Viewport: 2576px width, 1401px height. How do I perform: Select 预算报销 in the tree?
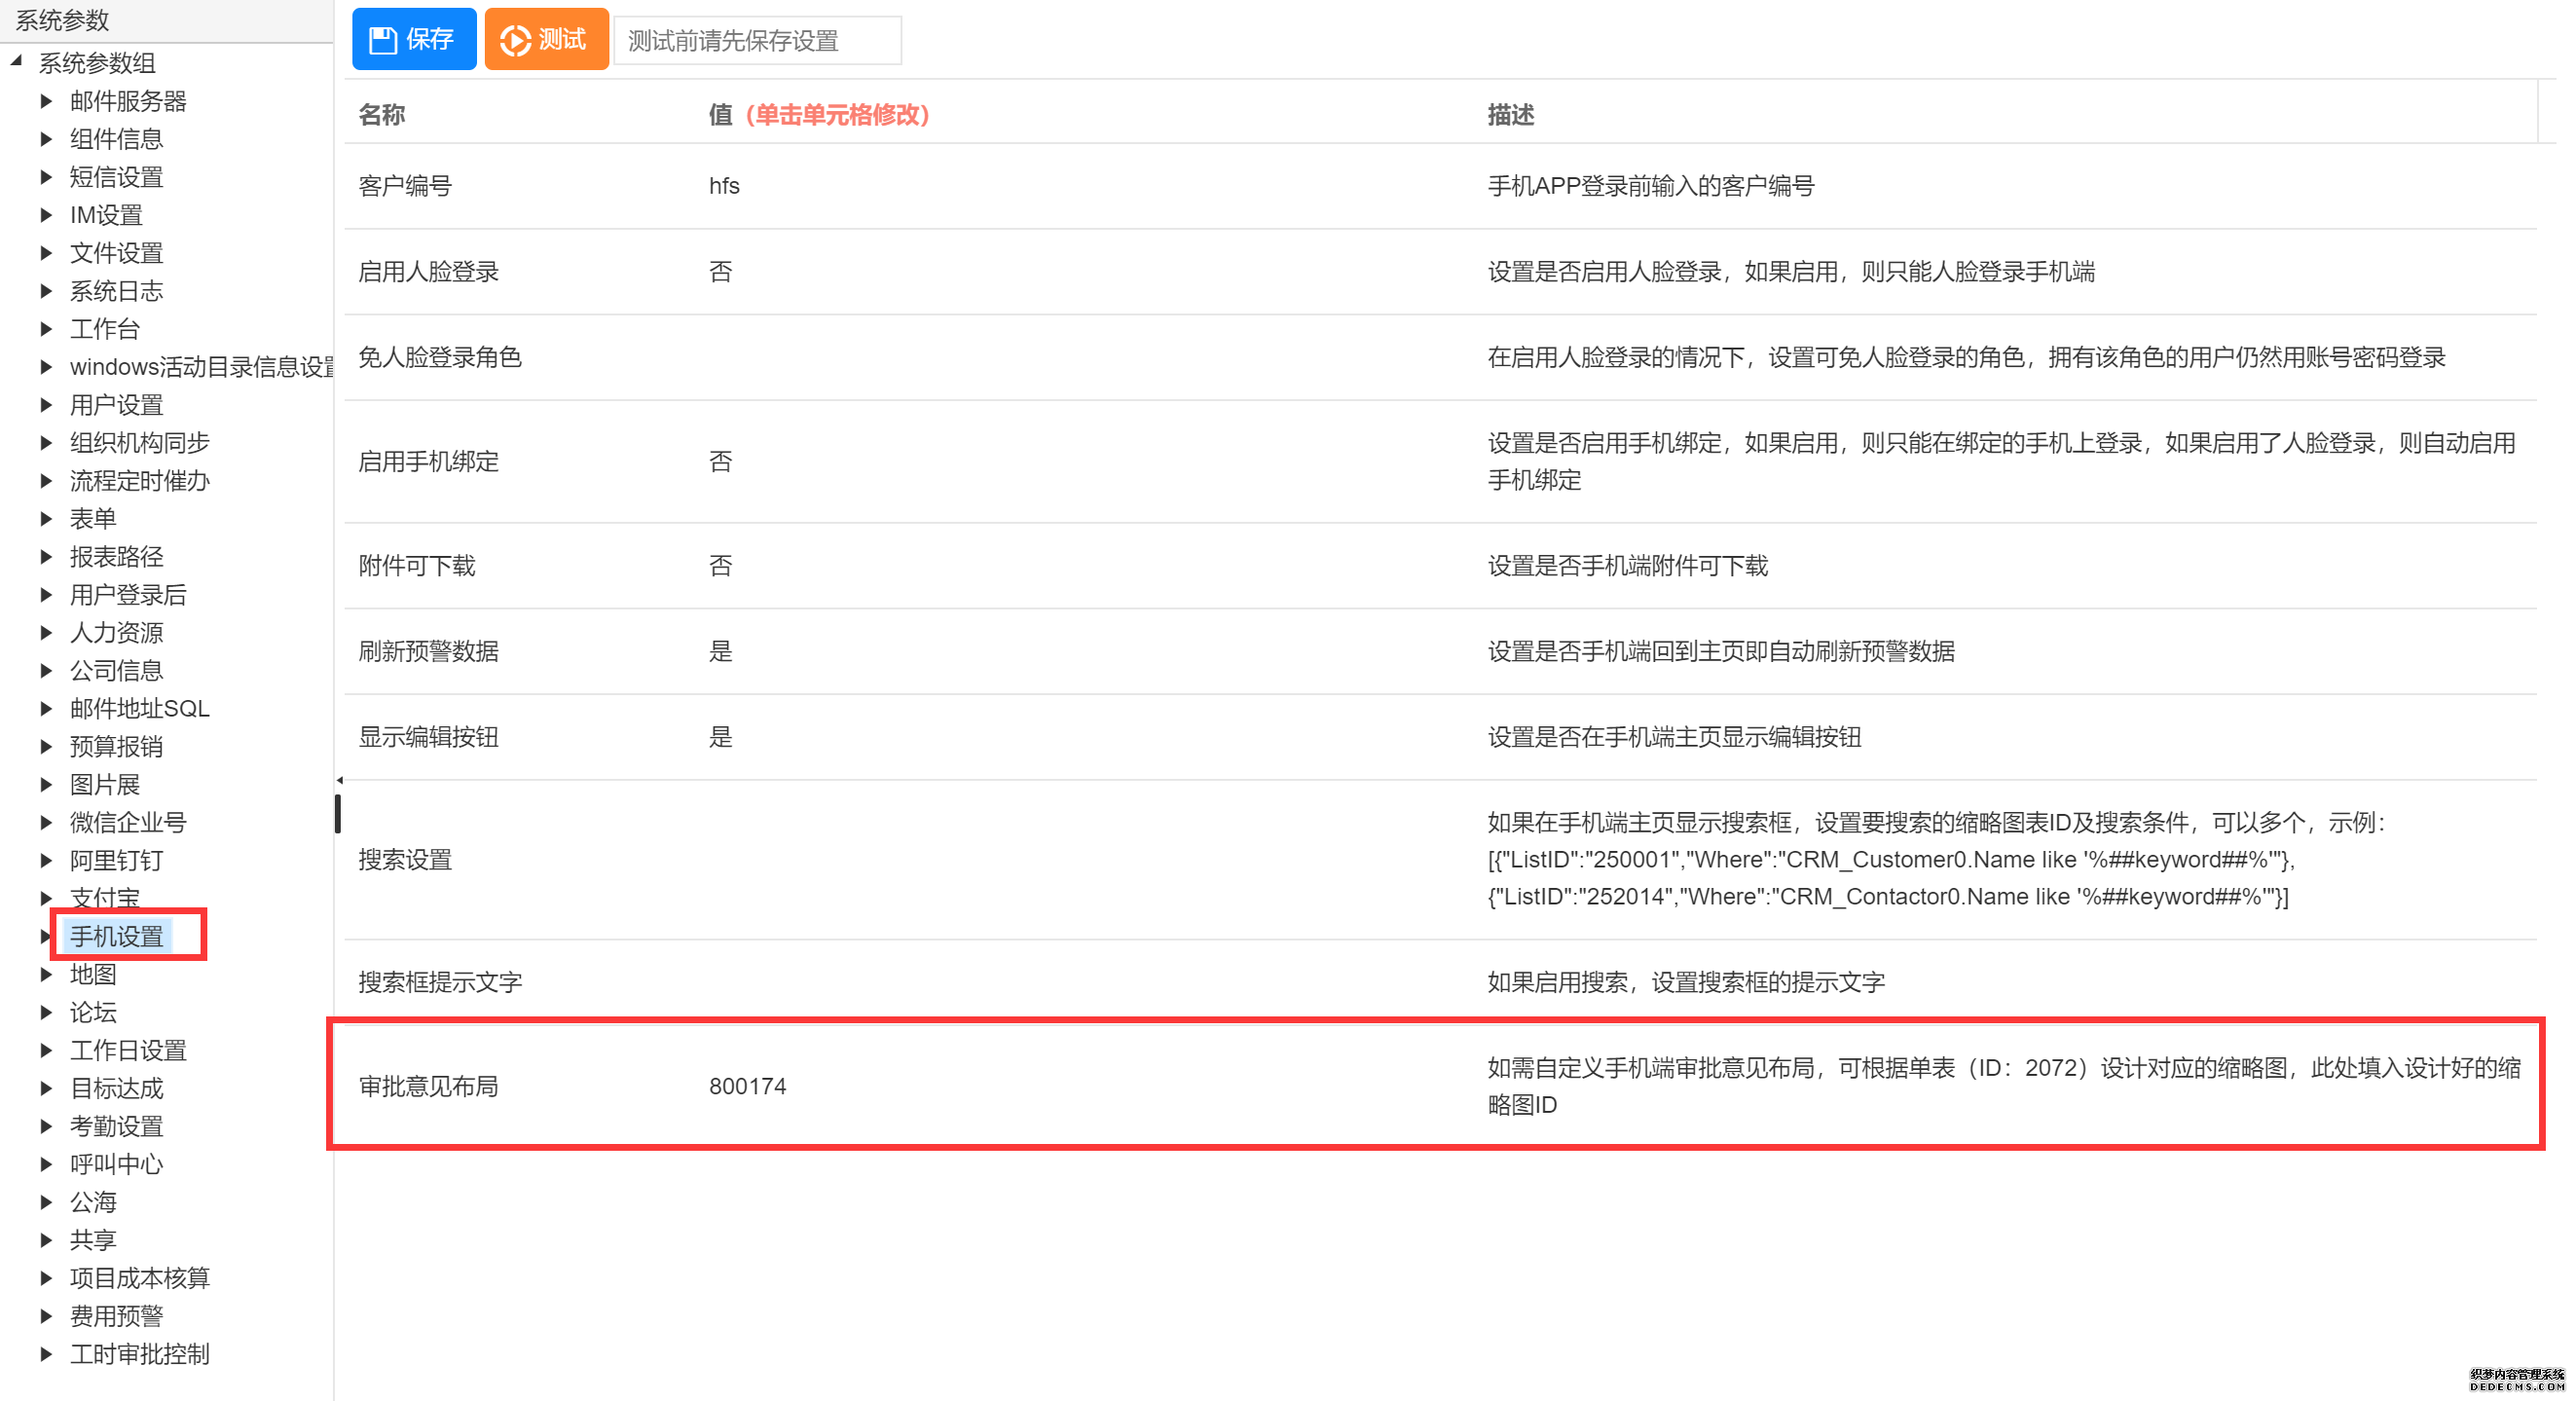117,747
